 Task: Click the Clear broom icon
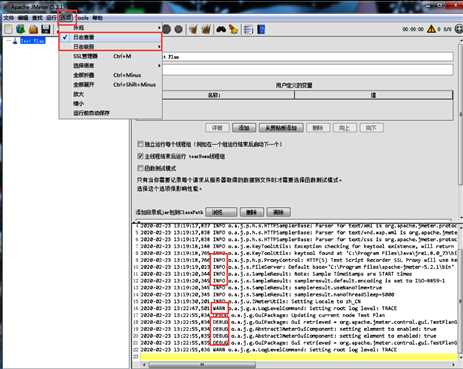pos(193,29)
